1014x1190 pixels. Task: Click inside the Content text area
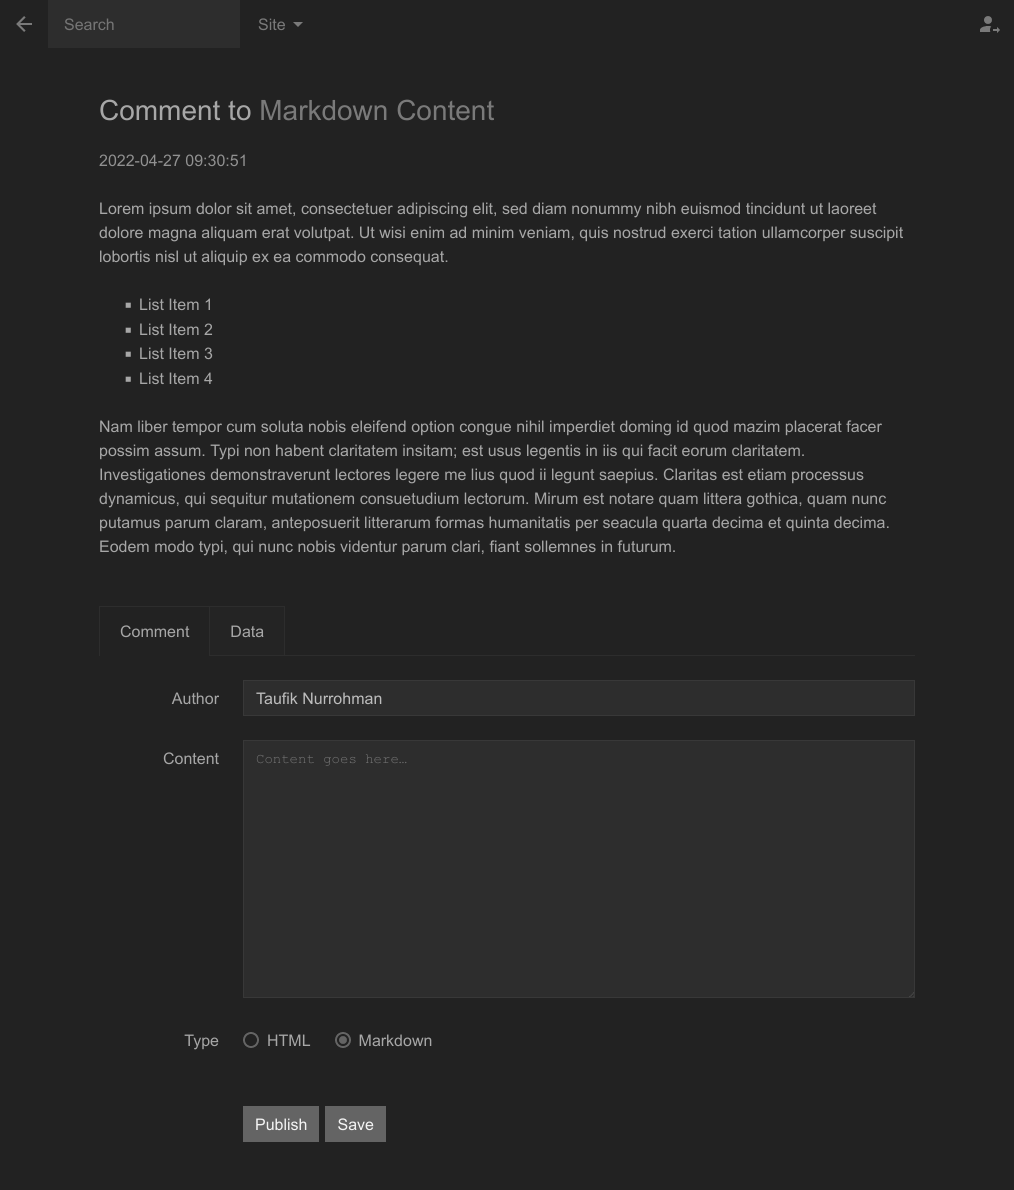578,868
